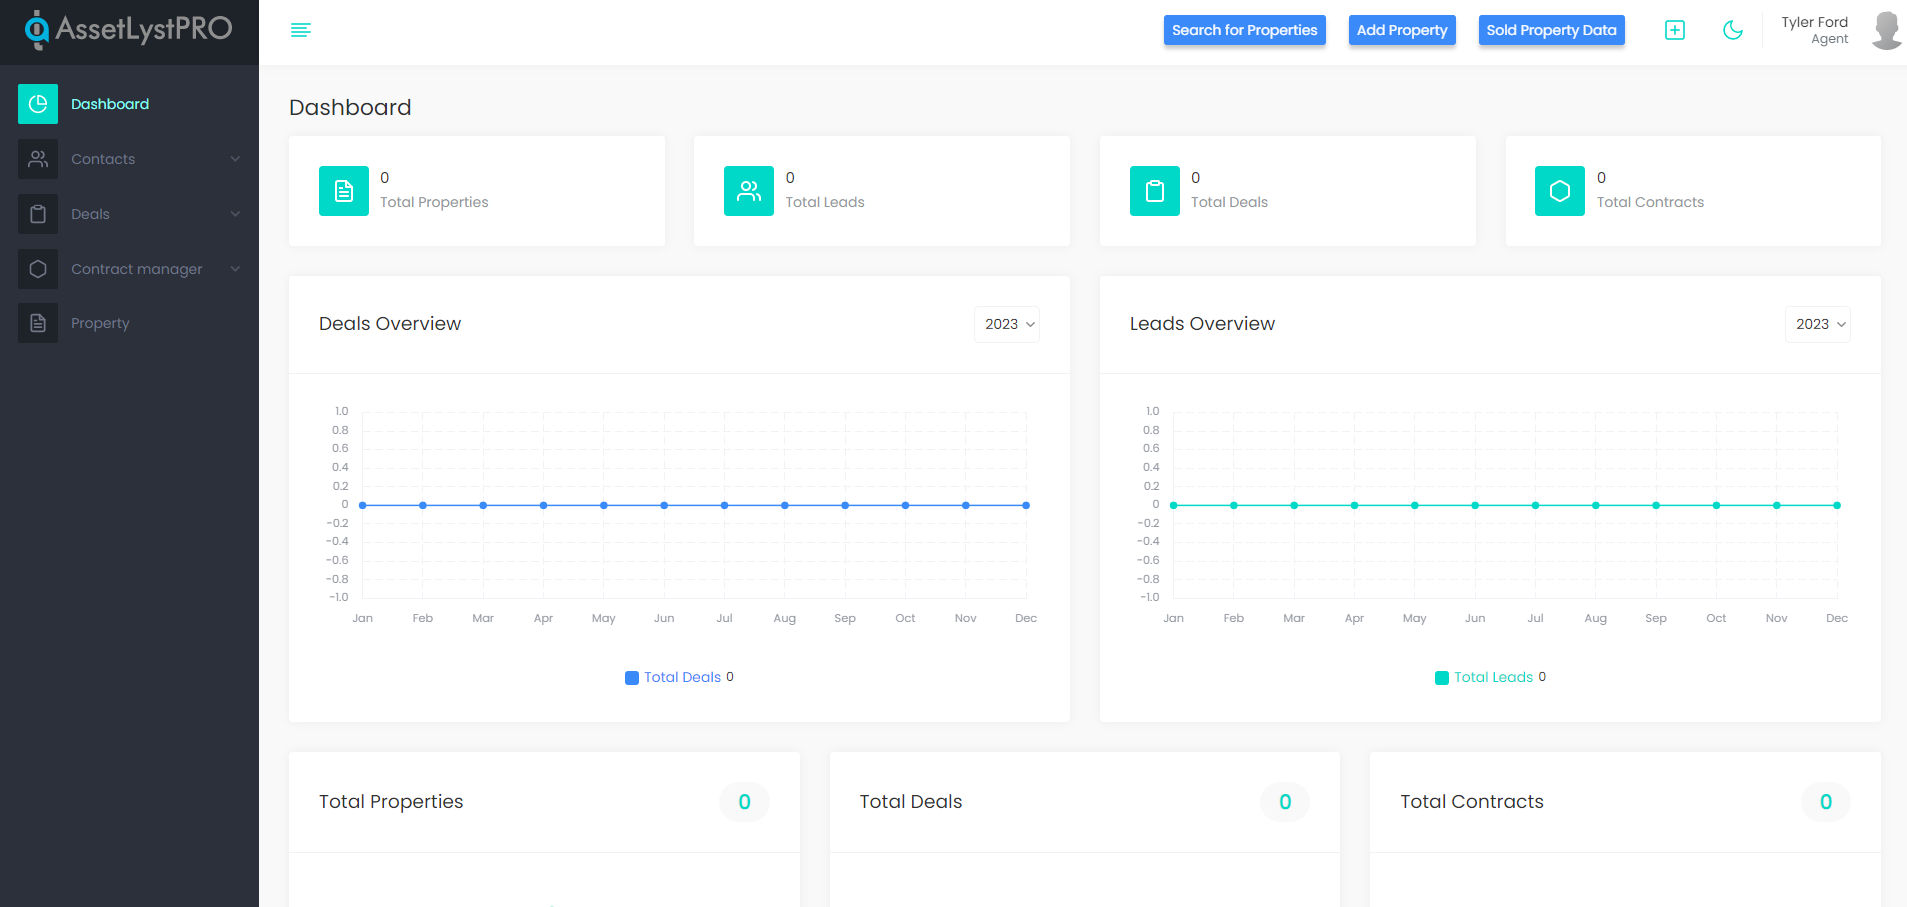Click the Search for Properties button
The height and width of the screenshot is (907, 1907).
[1244, 30]
